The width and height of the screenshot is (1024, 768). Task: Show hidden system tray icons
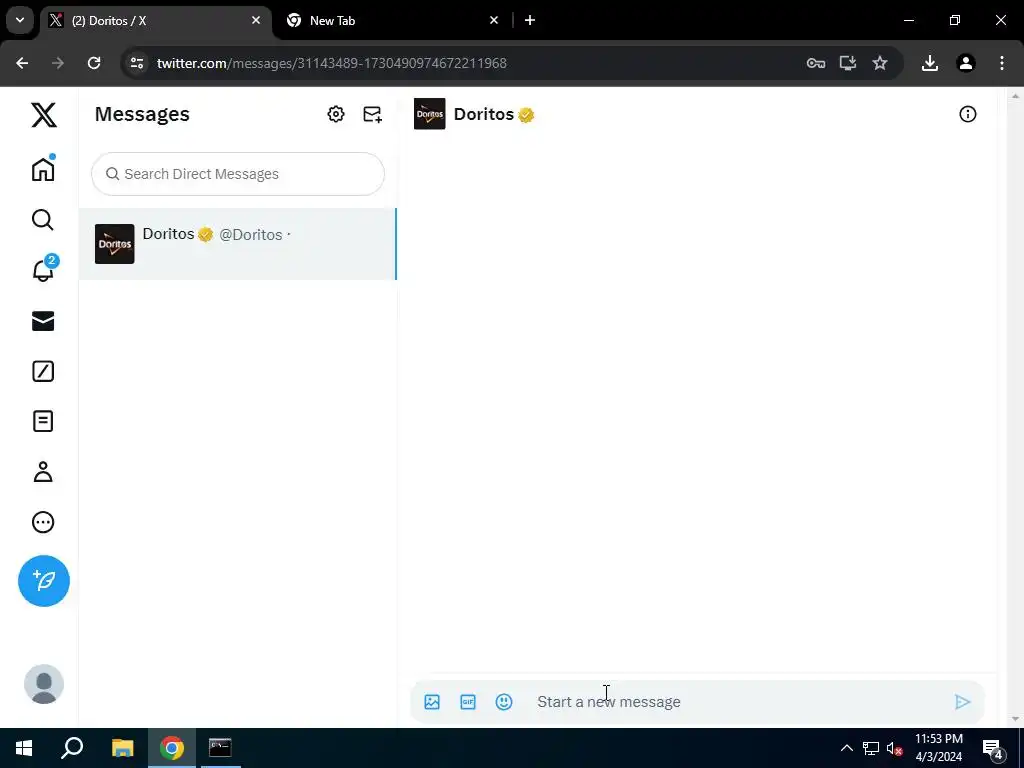tap(846, 748)
